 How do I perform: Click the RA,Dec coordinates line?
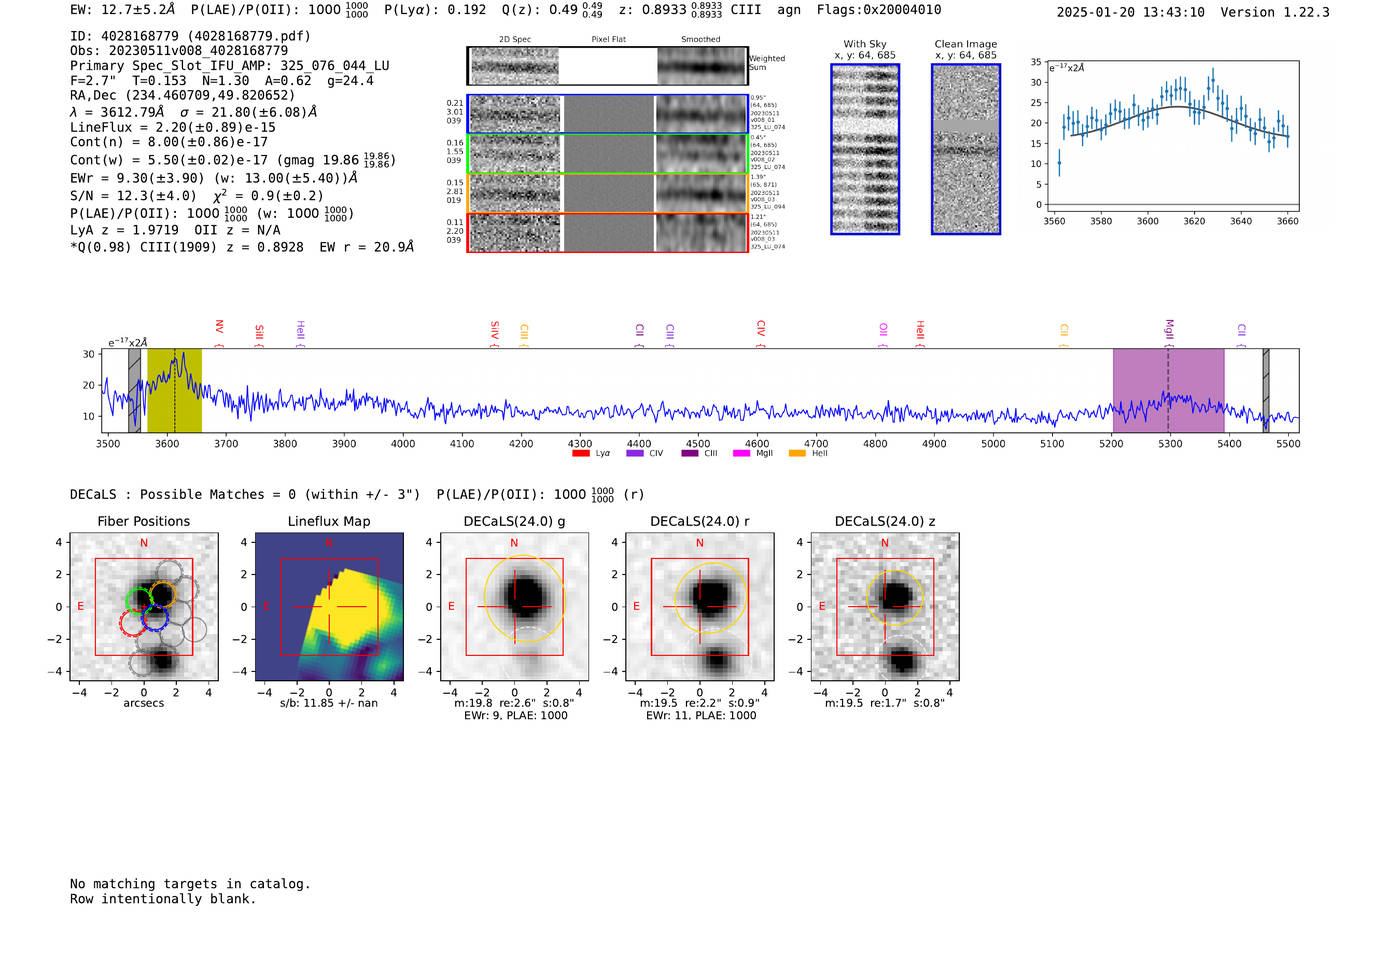[x=183, y=96]
